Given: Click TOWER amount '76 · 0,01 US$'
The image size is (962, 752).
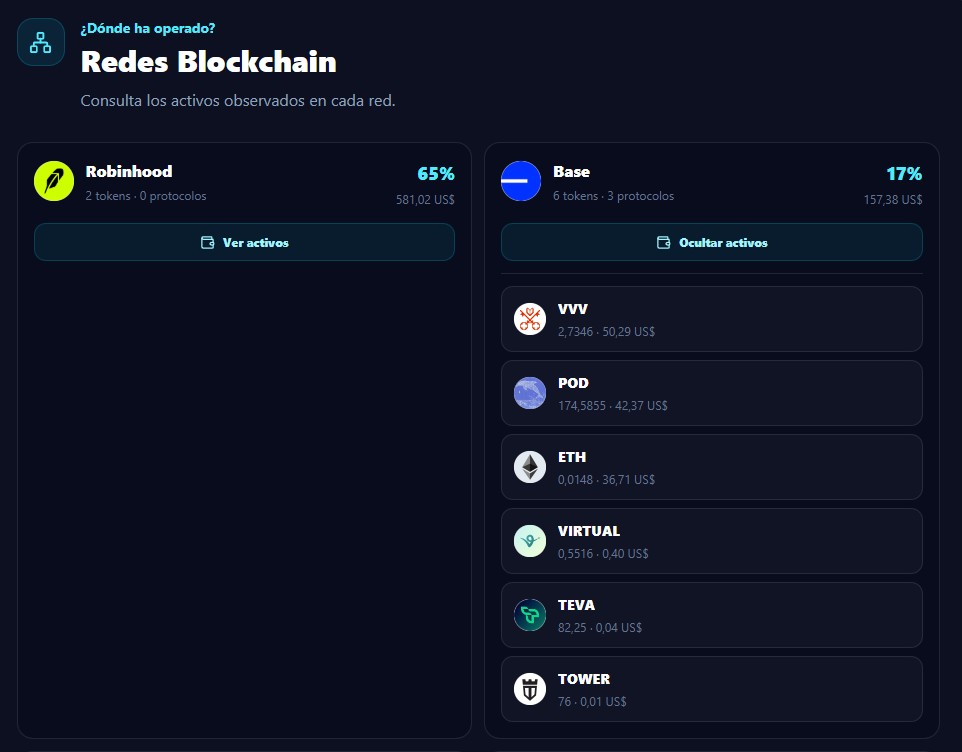Looking at the screenshot, I should [x=592, y=702].
